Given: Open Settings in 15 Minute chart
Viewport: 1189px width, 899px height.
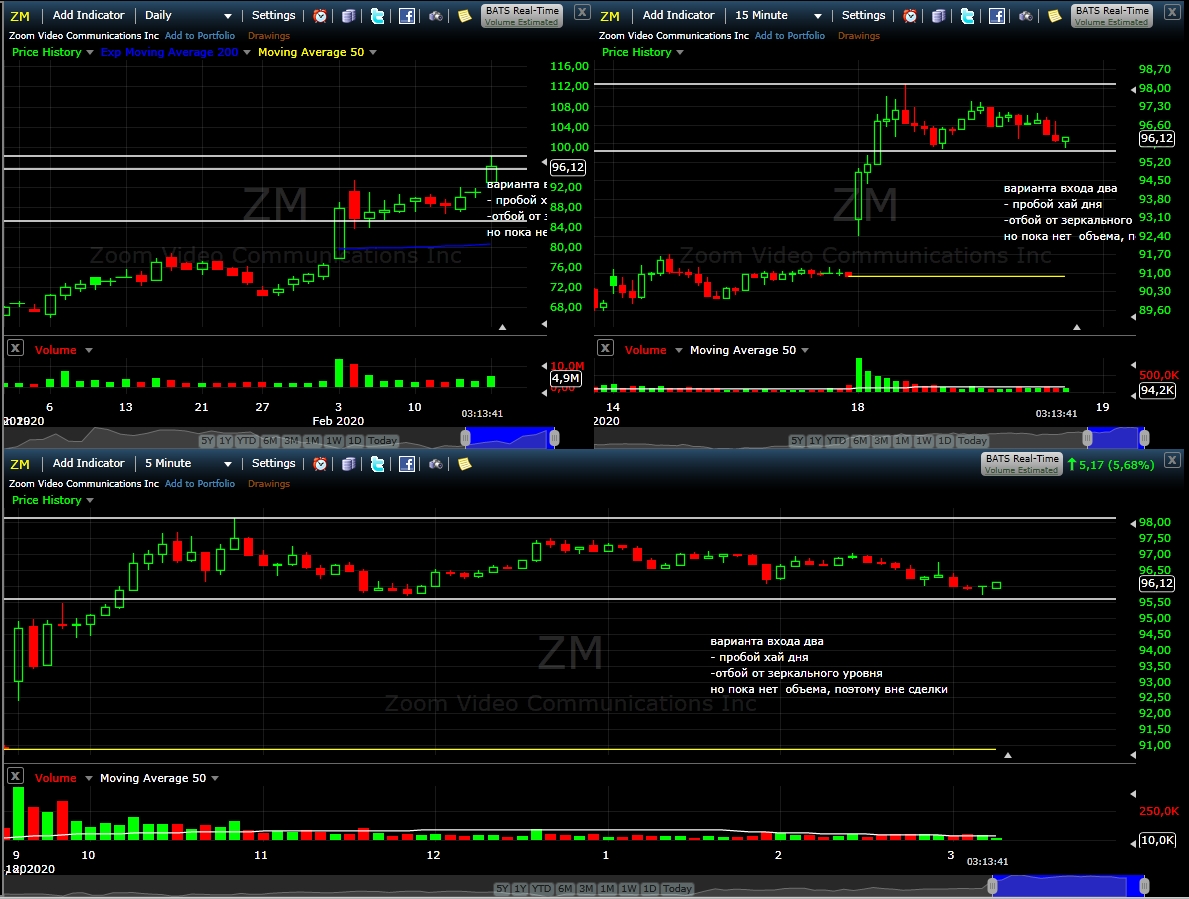Looking at the screenshot, I should [x=863, y=15].
